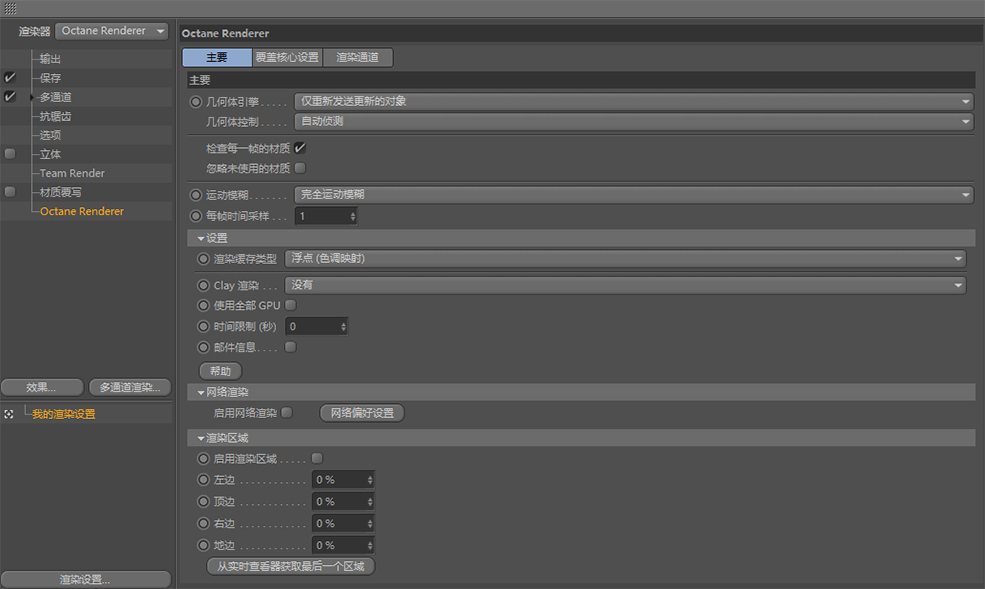Viewport: 985px width, 589px height.
Task: Collapse the 设置 section
Action: [201, 239]
